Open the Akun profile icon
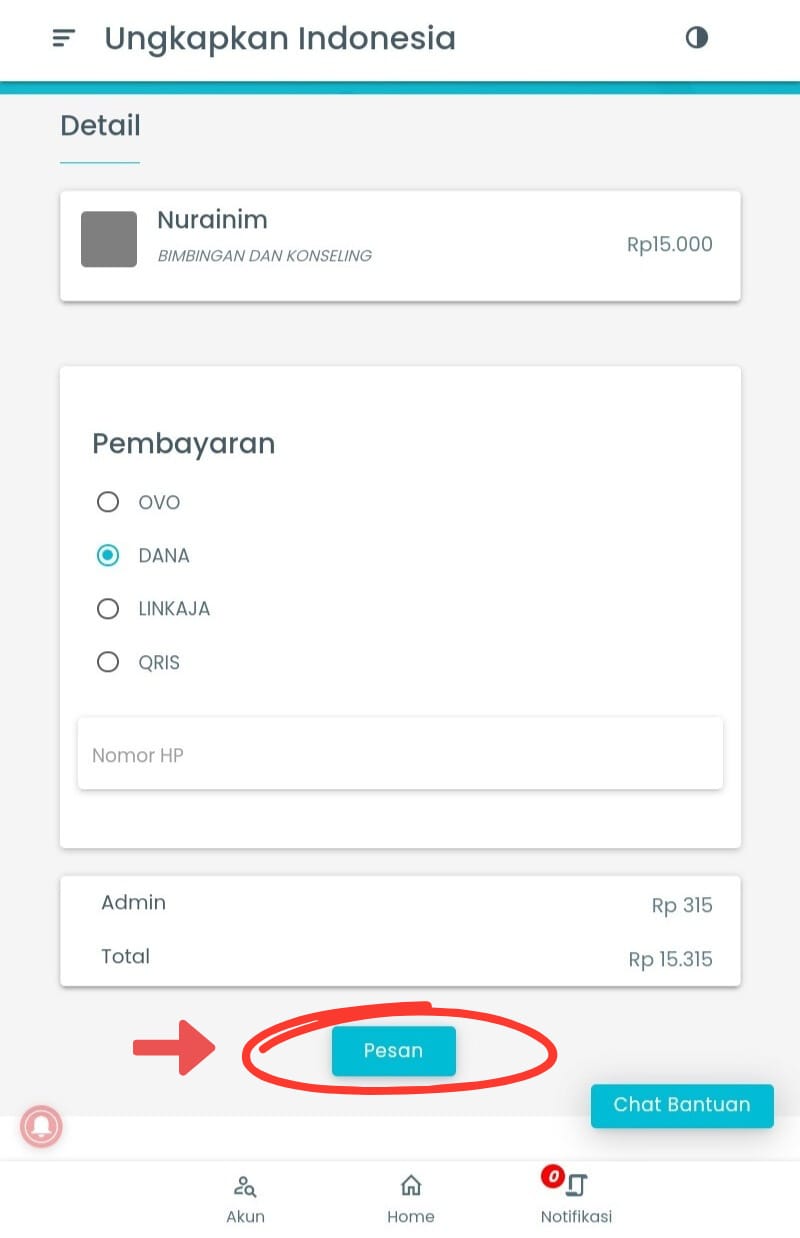Screen dimensions: 800x1238 [245, 1187]
